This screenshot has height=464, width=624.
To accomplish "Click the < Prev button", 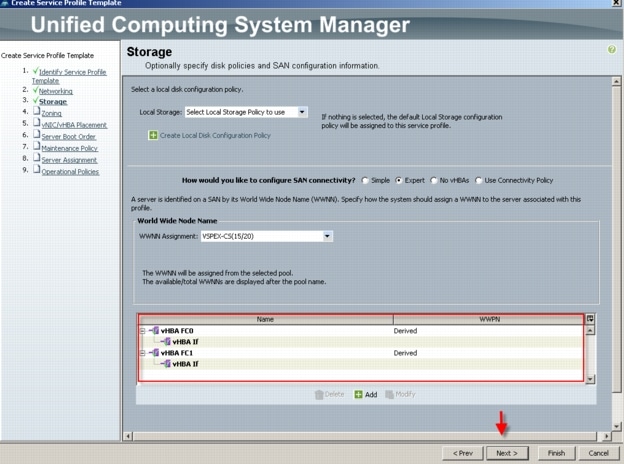I will coord(463,453).
